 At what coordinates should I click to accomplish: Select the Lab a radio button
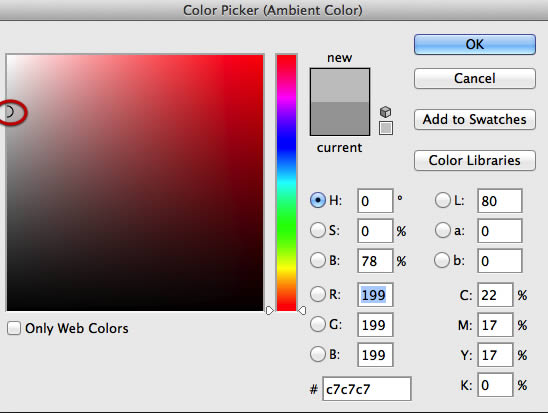(x=442, y=231)
